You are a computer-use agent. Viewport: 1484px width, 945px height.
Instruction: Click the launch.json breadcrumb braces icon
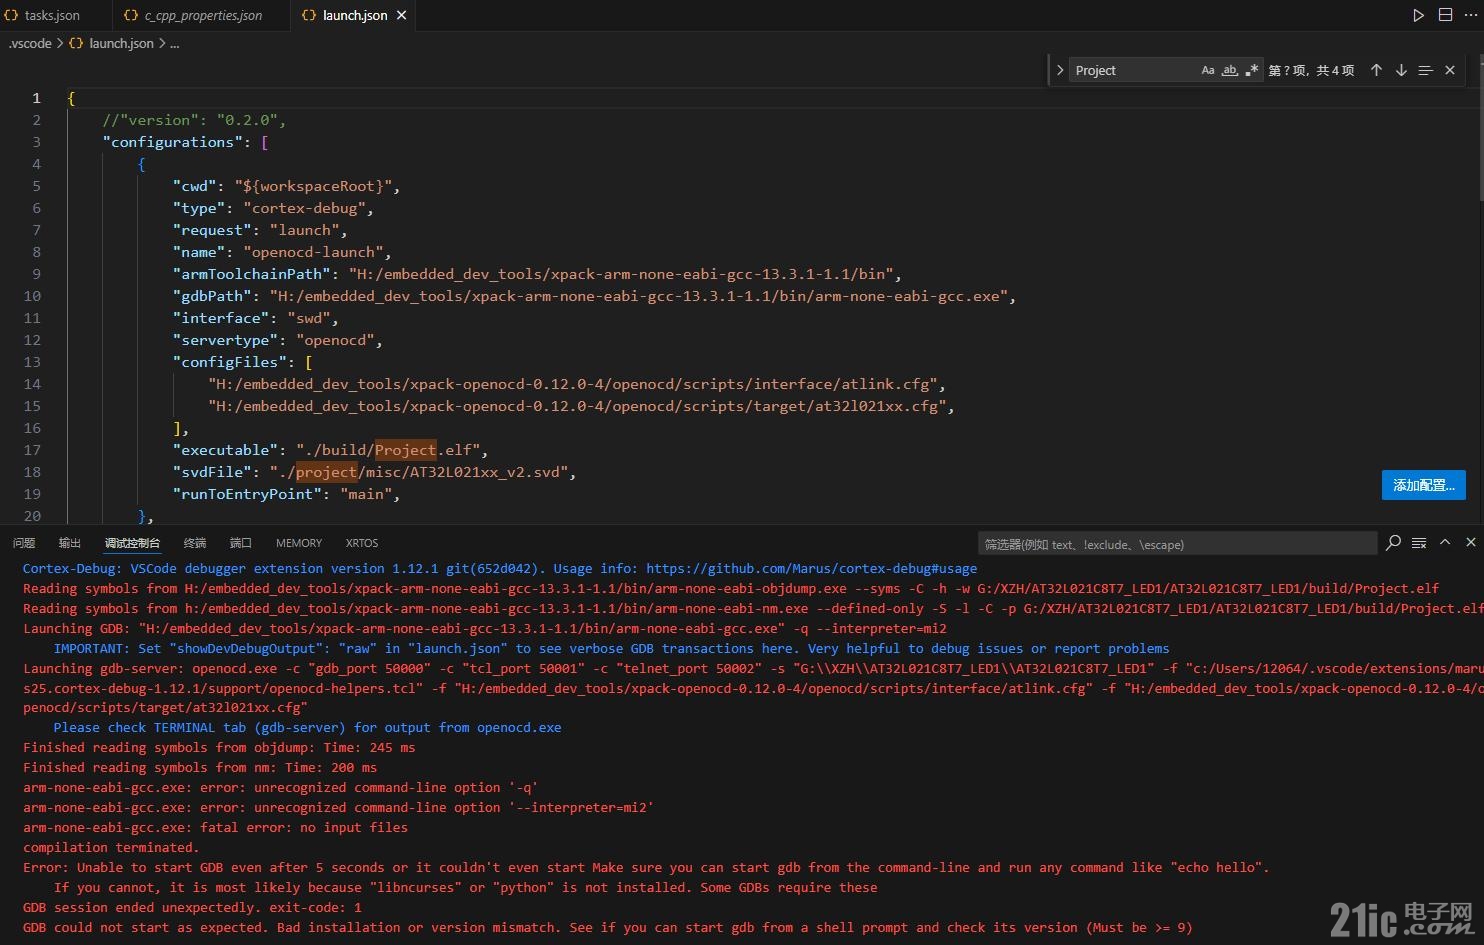(x=76, y=43)
